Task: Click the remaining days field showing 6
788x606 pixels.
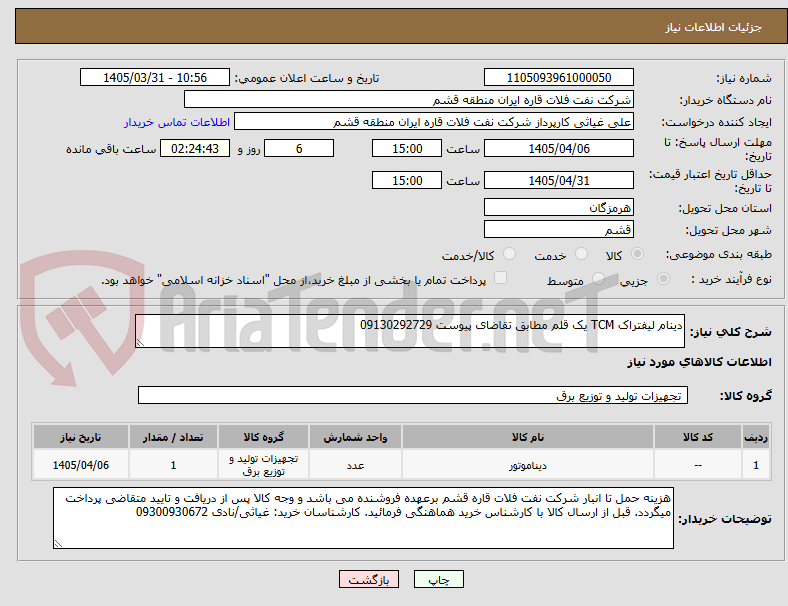Action: coord(299,148)
